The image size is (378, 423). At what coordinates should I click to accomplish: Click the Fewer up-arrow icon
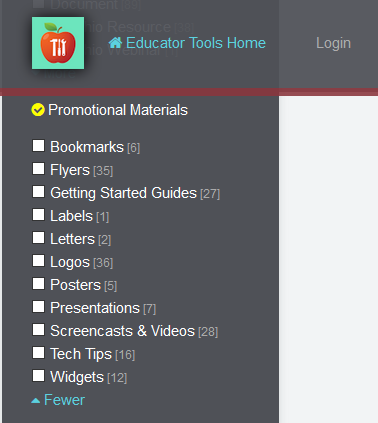point(36,401)
